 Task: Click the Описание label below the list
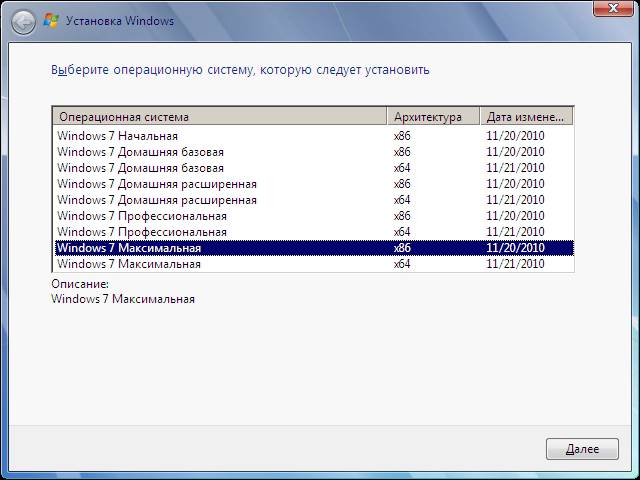click(79, 285)
